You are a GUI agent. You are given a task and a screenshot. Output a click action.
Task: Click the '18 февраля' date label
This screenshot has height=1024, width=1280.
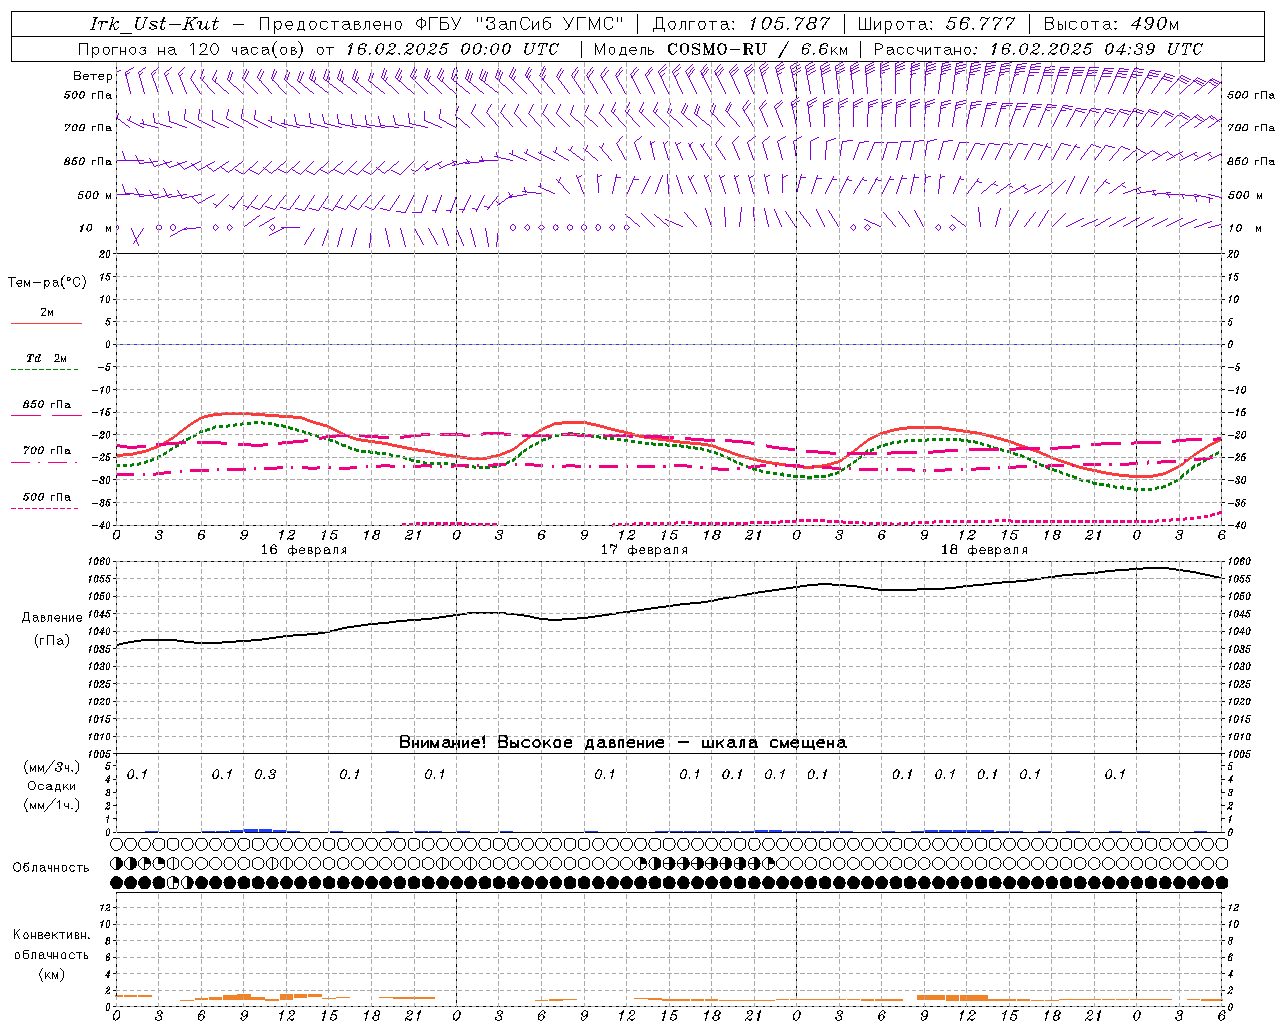coord(984,550)
